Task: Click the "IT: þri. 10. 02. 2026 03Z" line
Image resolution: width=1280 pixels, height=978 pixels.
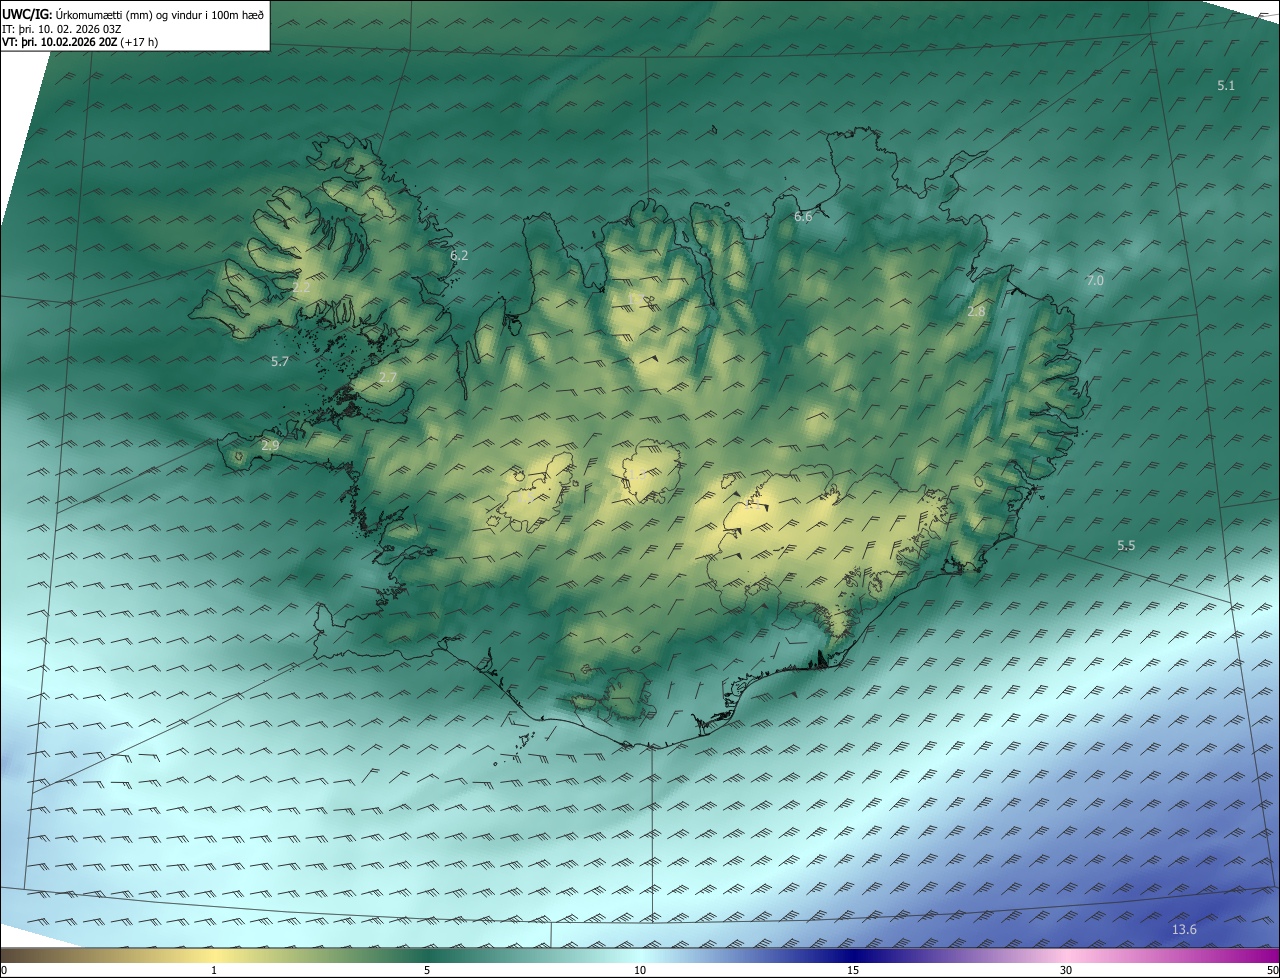Action: 62,28
